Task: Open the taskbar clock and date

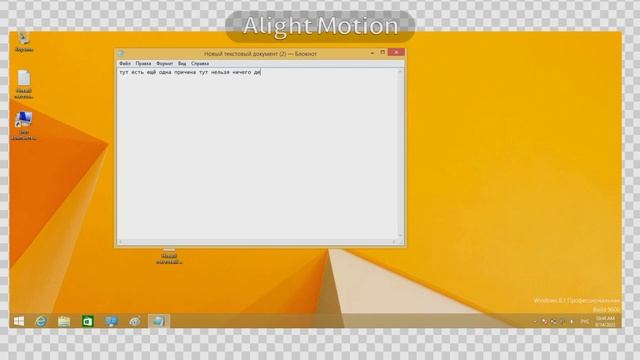Action: [605, 322]
